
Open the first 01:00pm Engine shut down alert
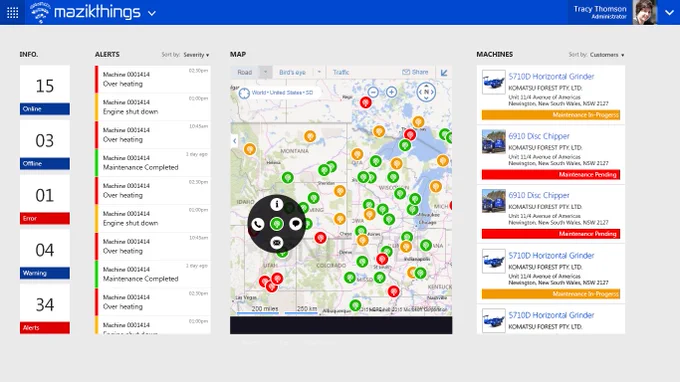point(153,107)
